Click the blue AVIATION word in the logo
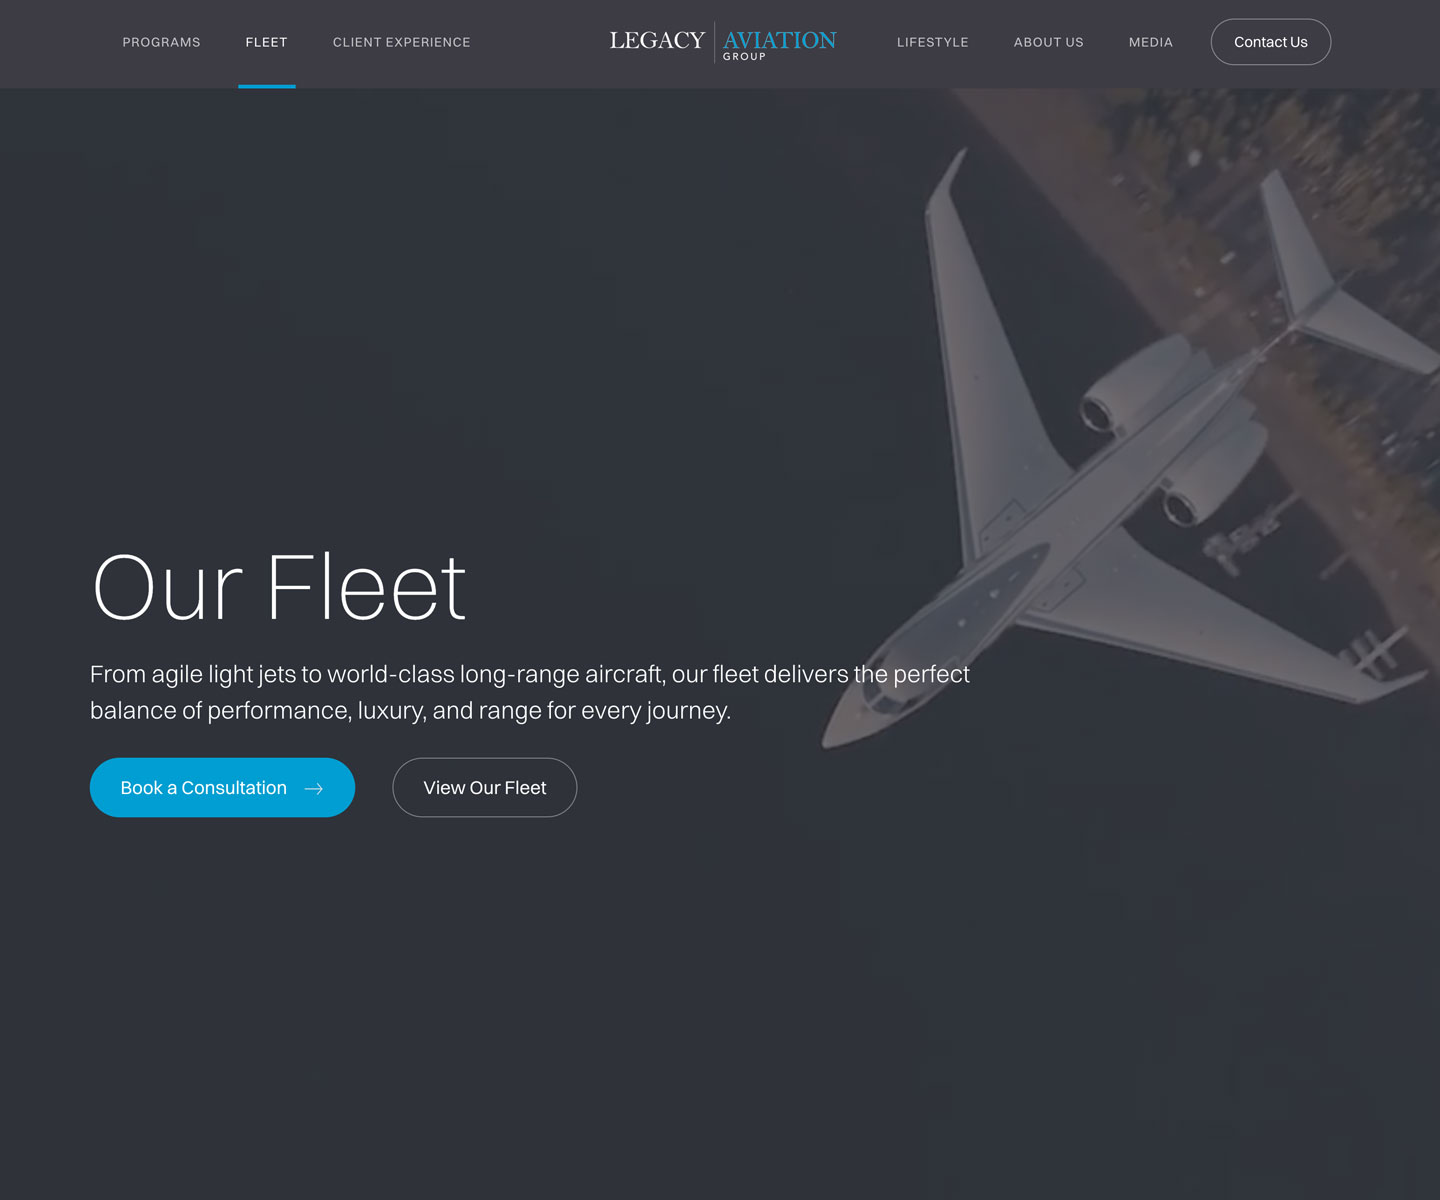Image resolution: width=1440 pixels, height=1200 pixels. coord(779,40)
